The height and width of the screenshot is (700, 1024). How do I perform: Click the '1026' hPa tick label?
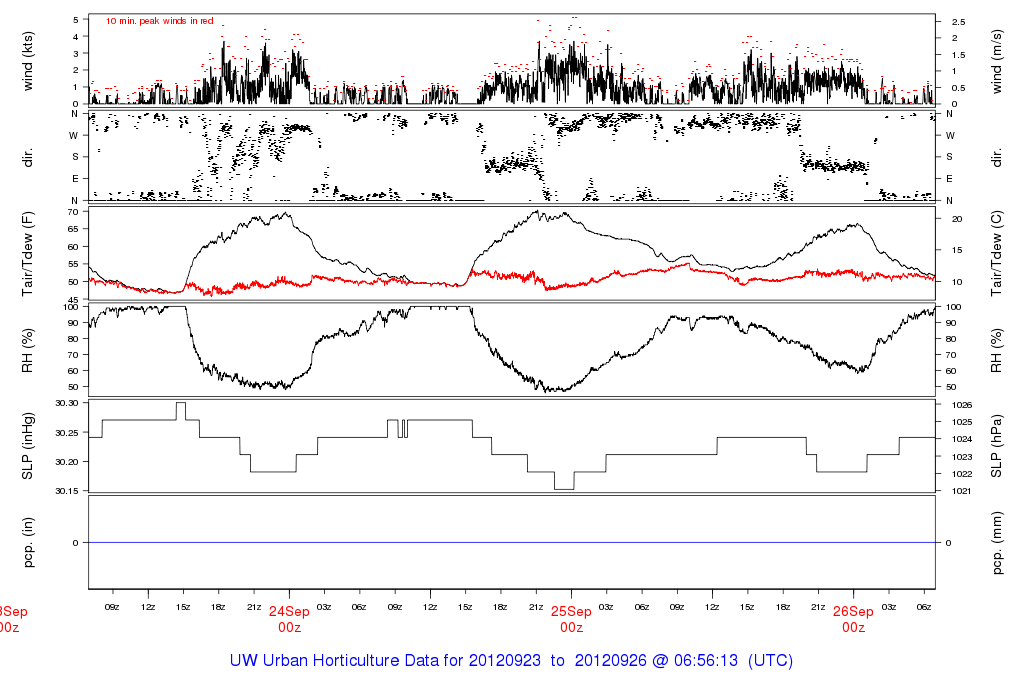click(x=962, y=405)
